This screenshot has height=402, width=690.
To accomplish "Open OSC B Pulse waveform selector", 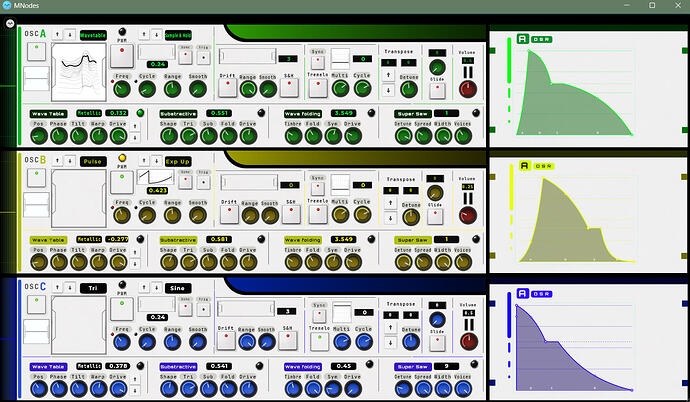I will (93, 161).
